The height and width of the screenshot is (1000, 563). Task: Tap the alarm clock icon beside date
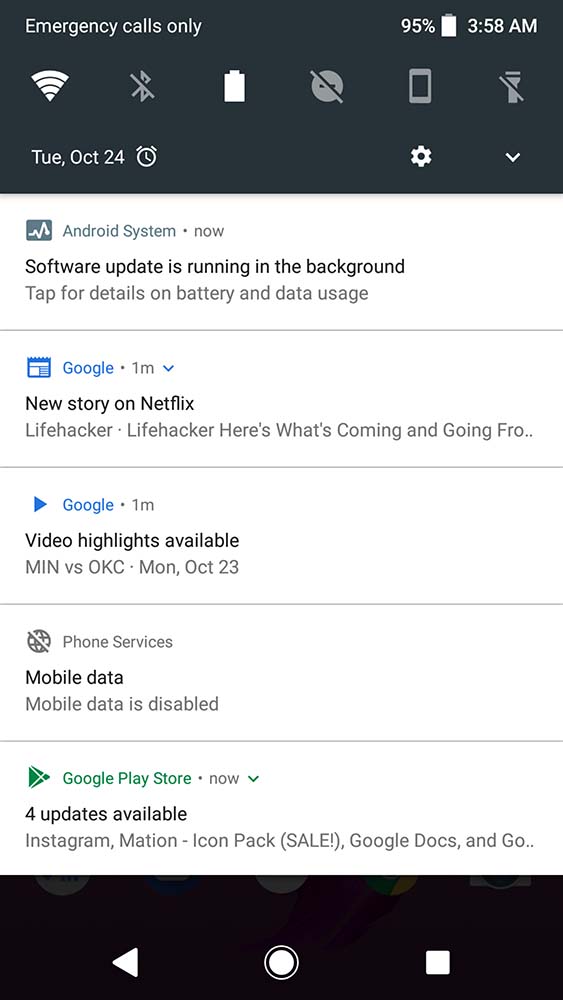coord(147,156)
